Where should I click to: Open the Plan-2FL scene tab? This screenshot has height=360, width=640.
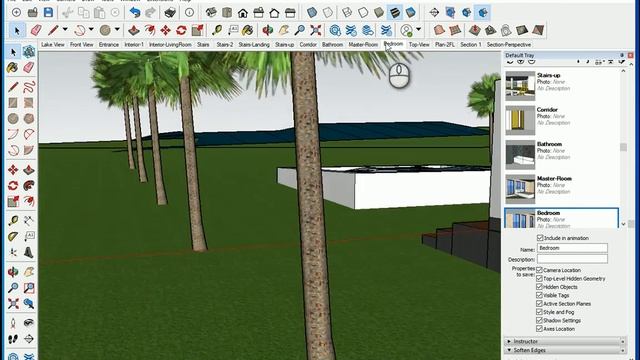click(444, 44)
